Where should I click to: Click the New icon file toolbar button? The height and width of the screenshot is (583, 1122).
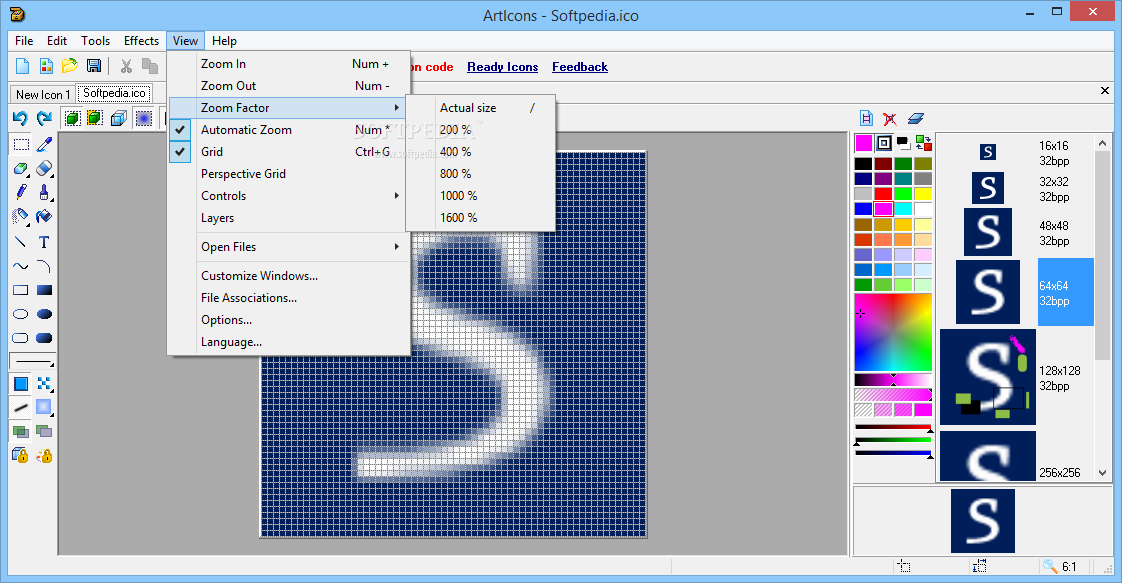[23, 67]
